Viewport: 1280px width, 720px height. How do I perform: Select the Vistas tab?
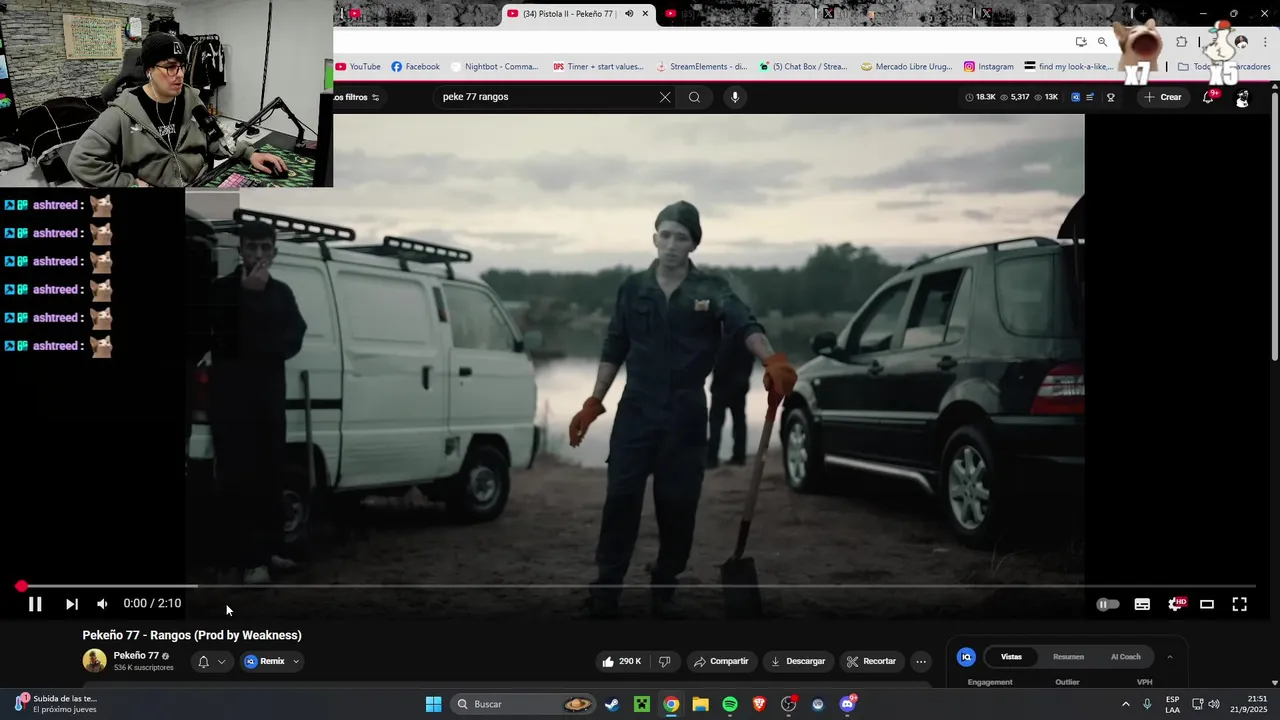[x=1011, y=657]
